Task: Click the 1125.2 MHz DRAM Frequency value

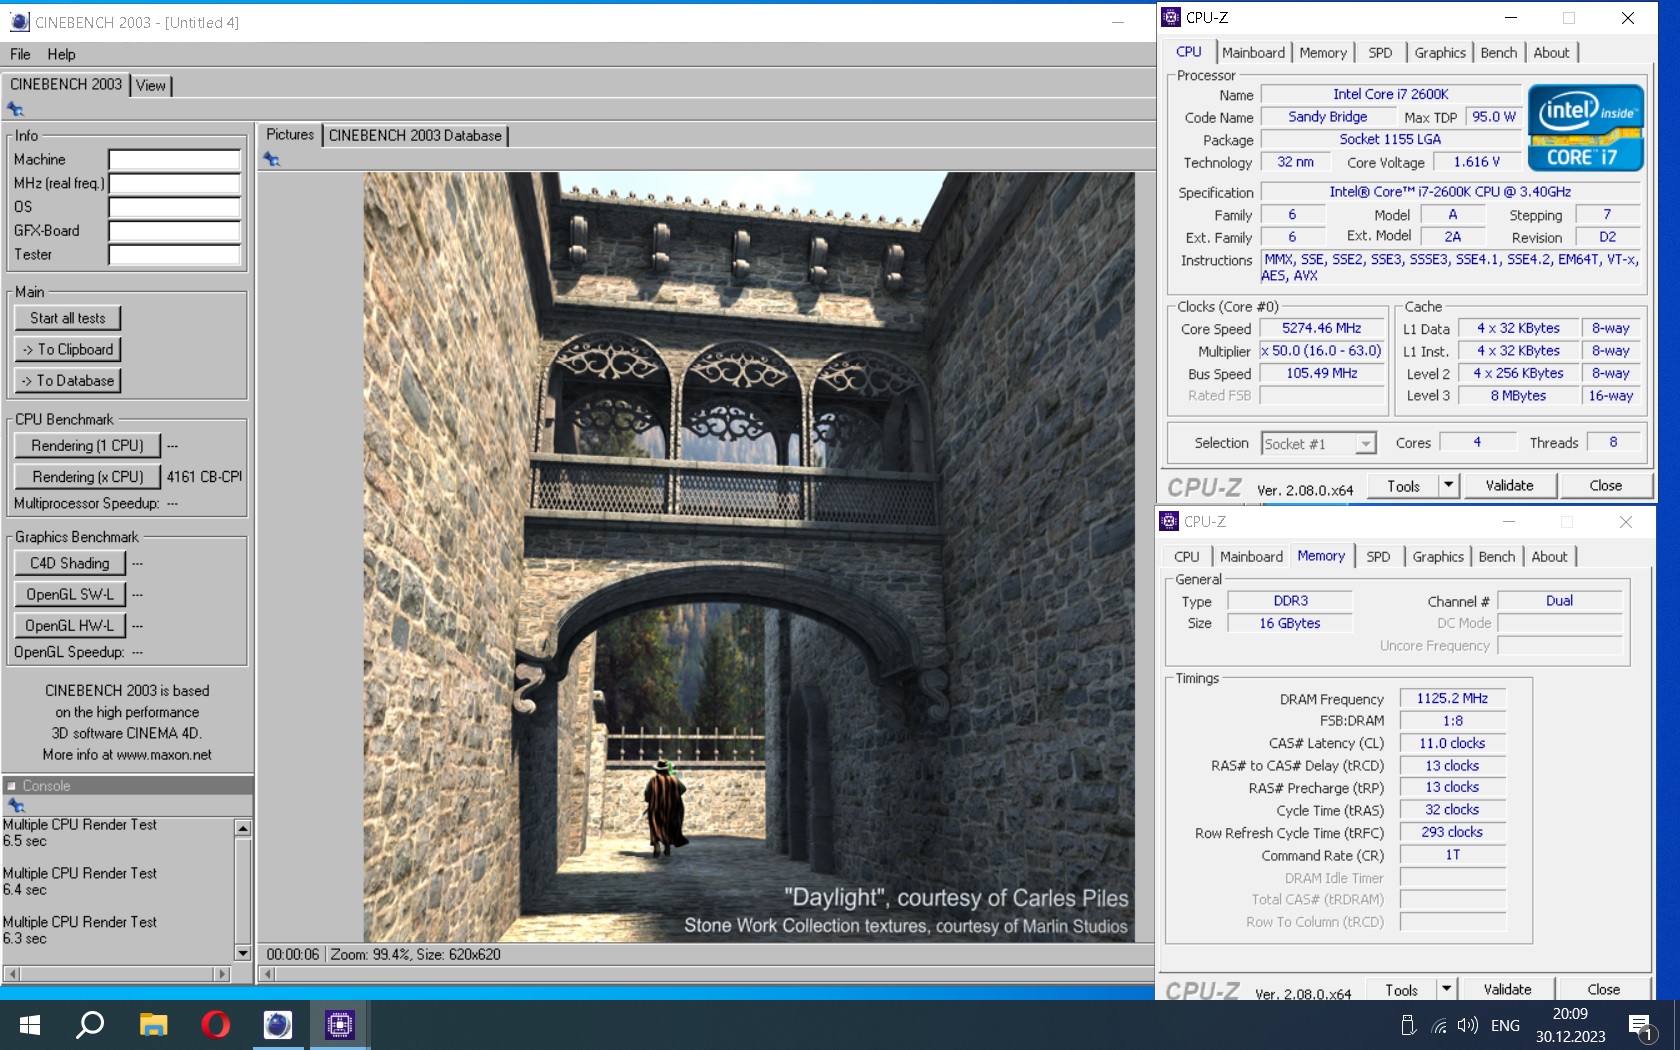Action: tap(1452, 698)
